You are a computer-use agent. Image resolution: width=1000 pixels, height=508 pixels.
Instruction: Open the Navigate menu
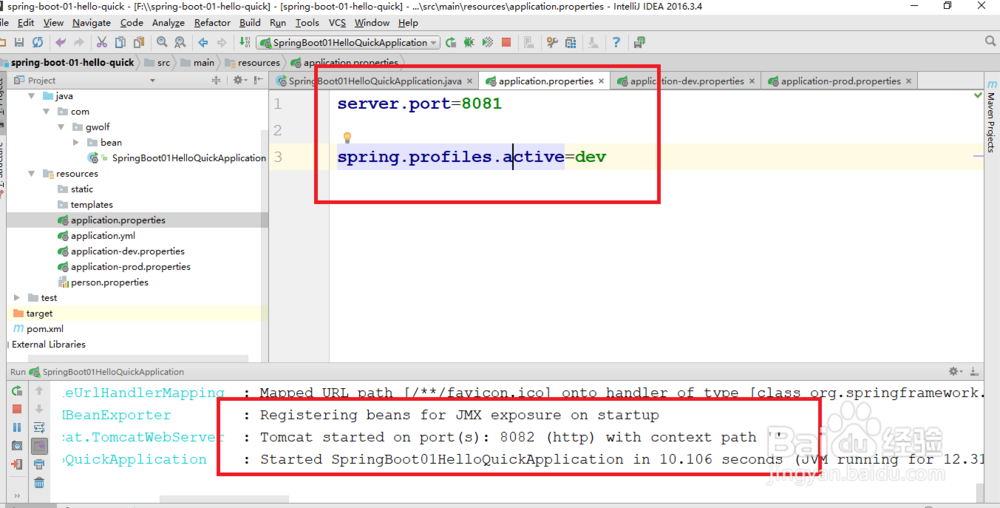[x=91, y=23]
